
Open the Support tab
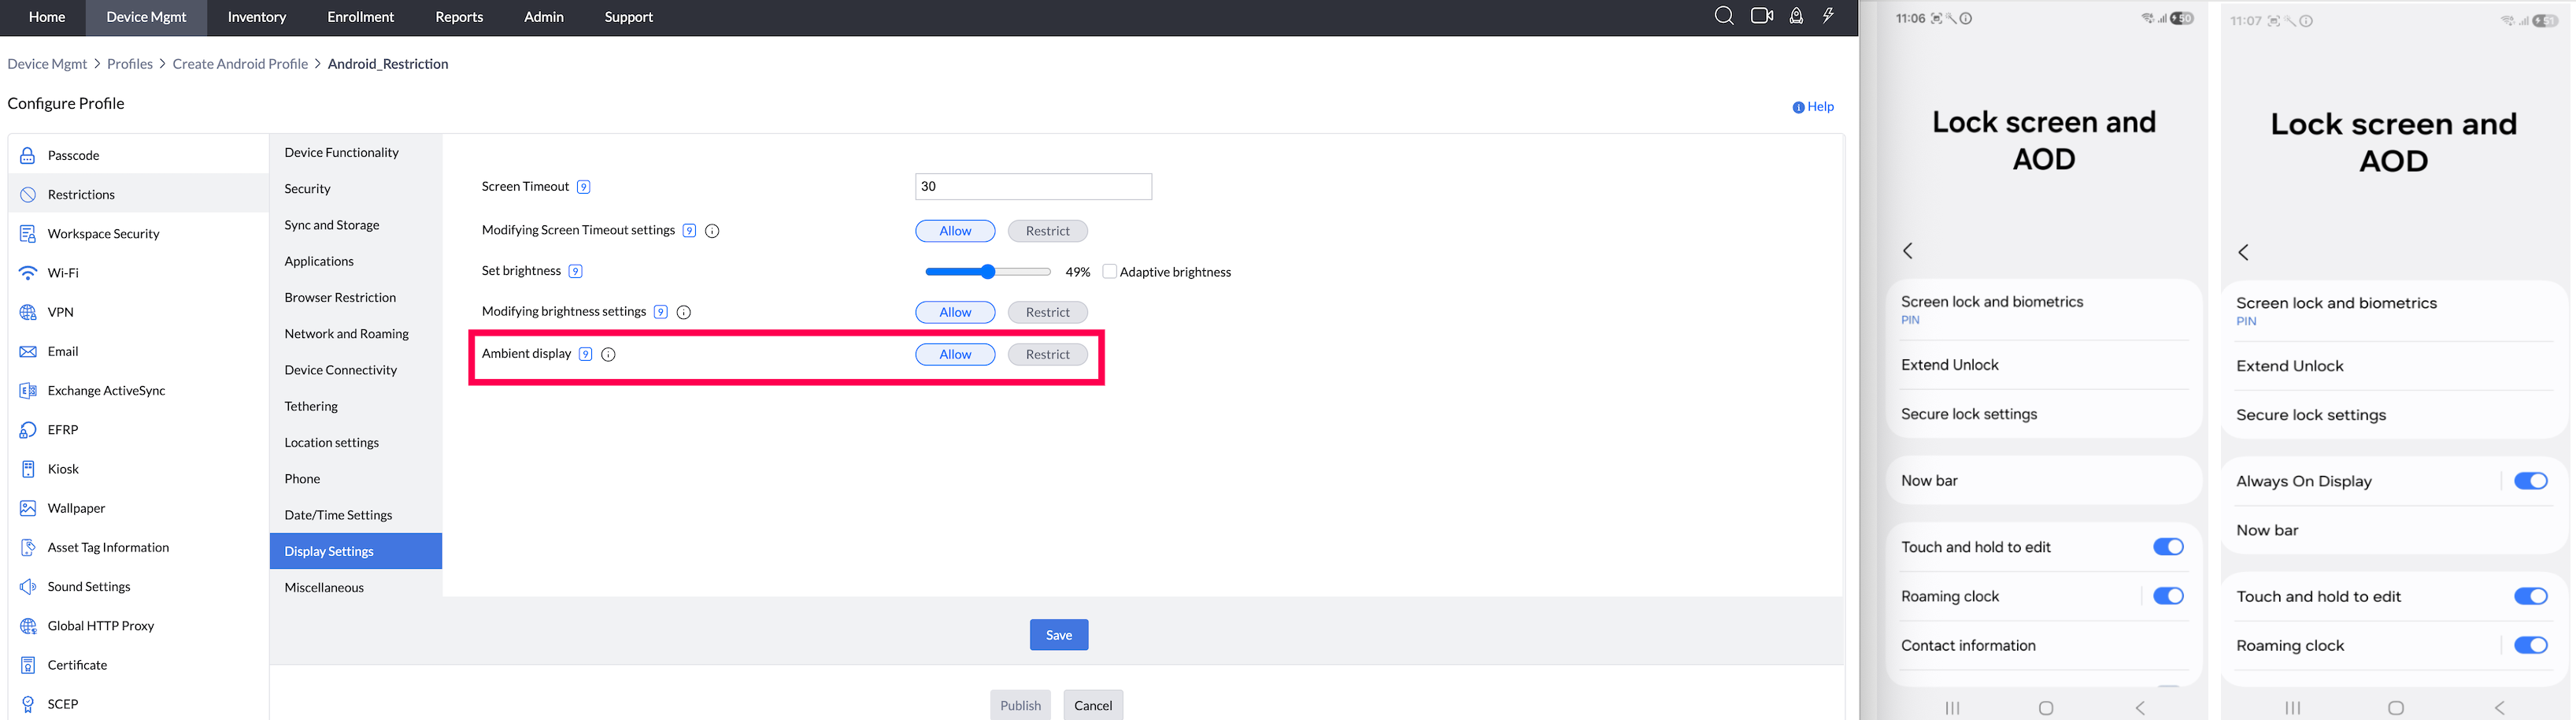(x=629, y=17)
